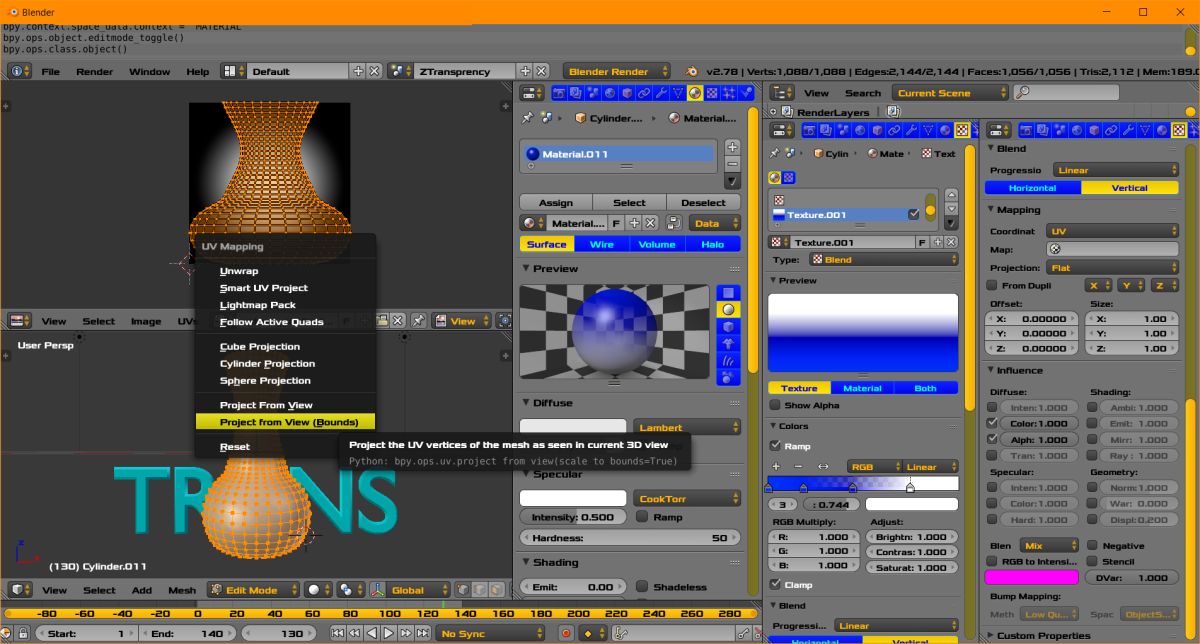Flip the color ramp
The height and width of the screenshot is (644, 1200).
coord(823,467)
